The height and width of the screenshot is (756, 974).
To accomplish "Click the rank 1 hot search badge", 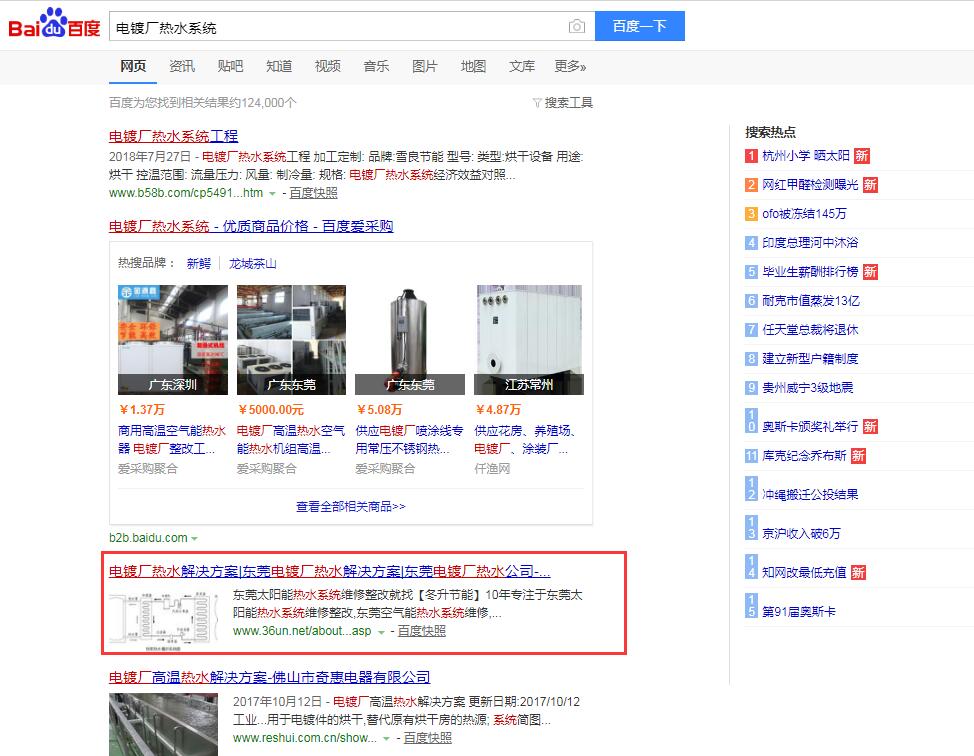I will point(751,156).
